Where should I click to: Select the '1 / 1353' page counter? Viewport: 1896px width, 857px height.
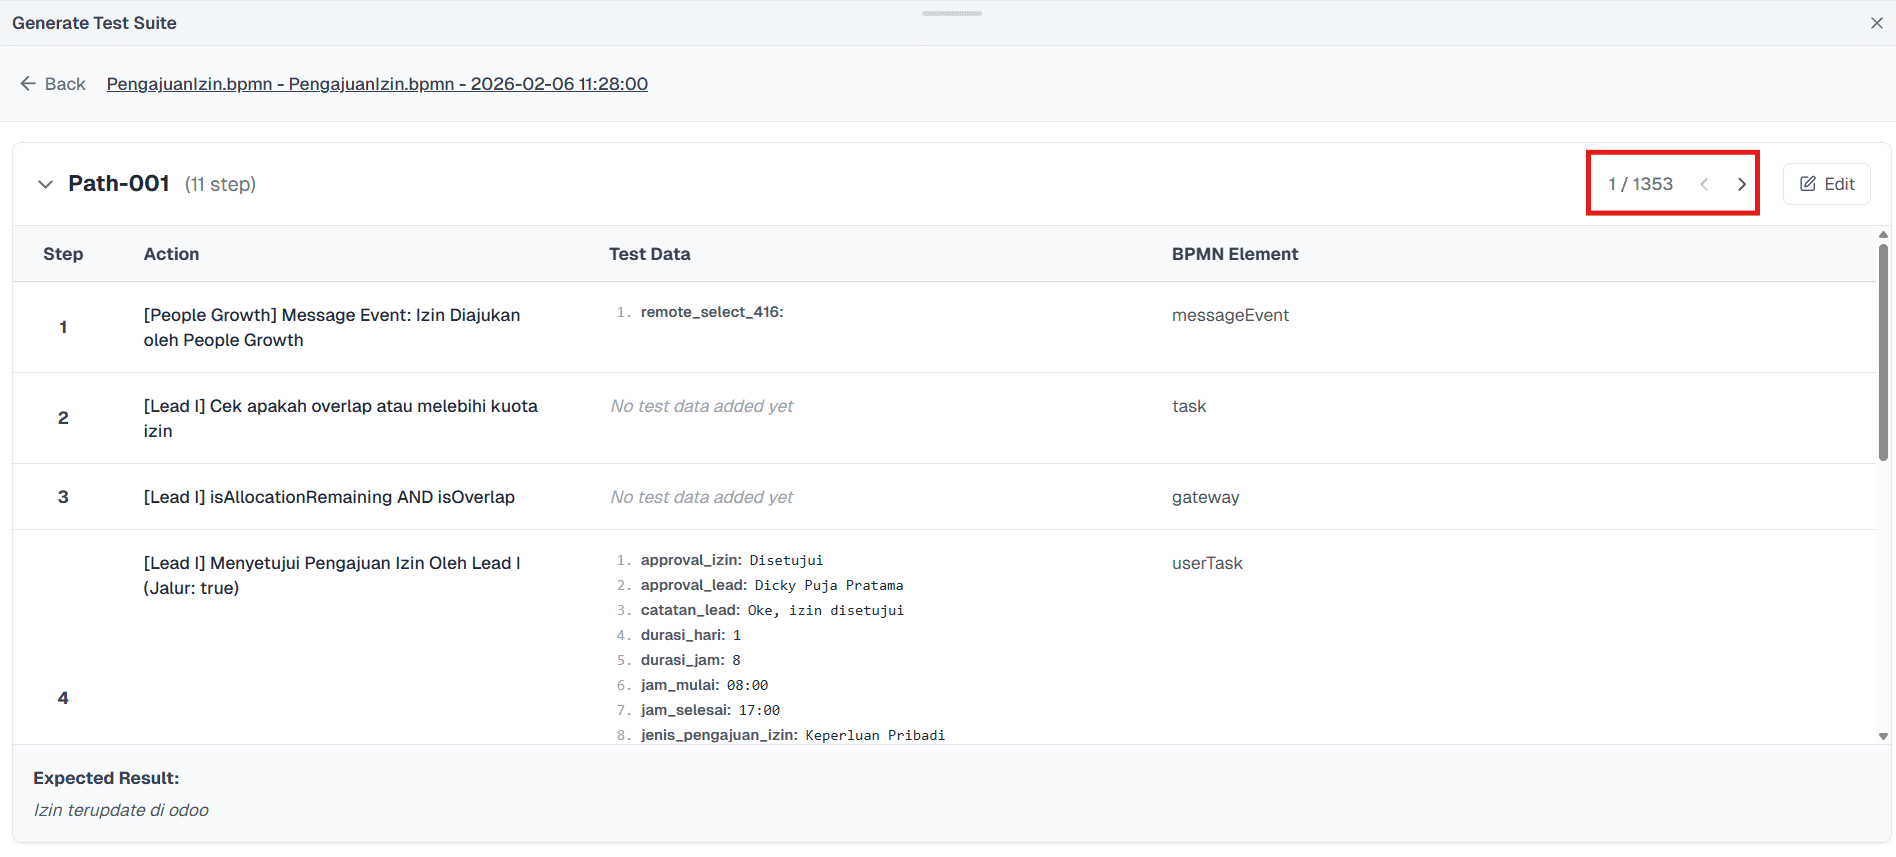click(1640, 184)
